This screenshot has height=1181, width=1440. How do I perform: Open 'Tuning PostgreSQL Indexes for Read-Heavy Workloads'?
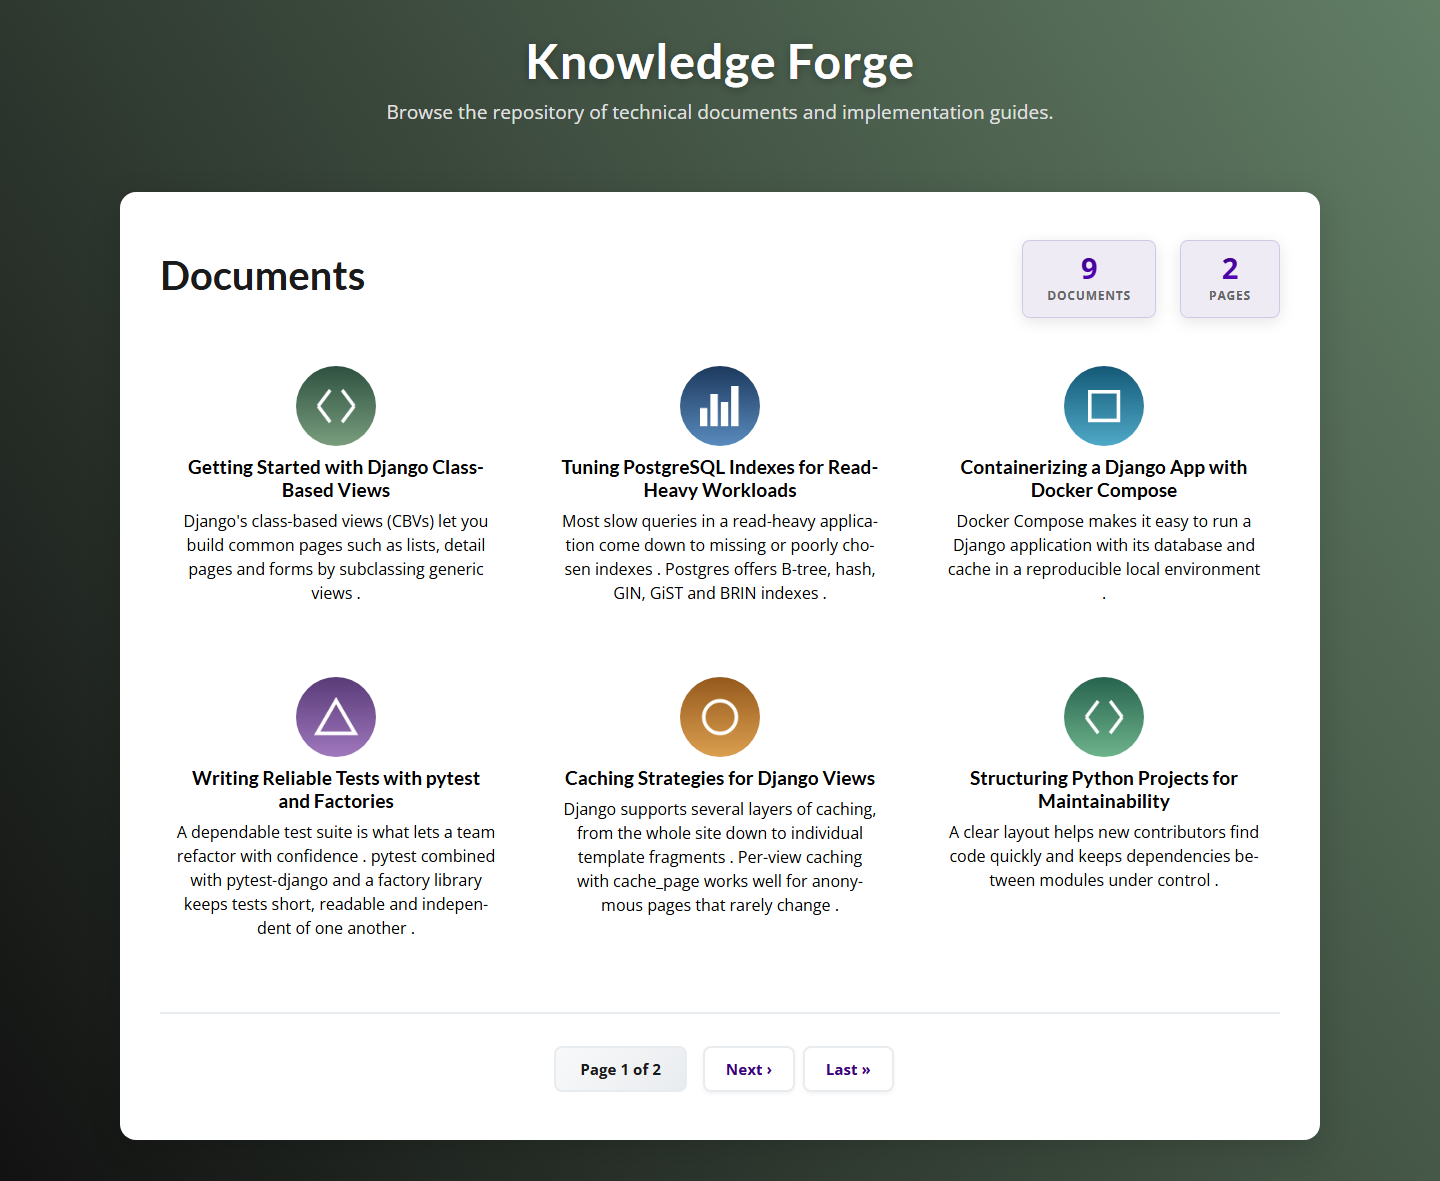point(720,479)
